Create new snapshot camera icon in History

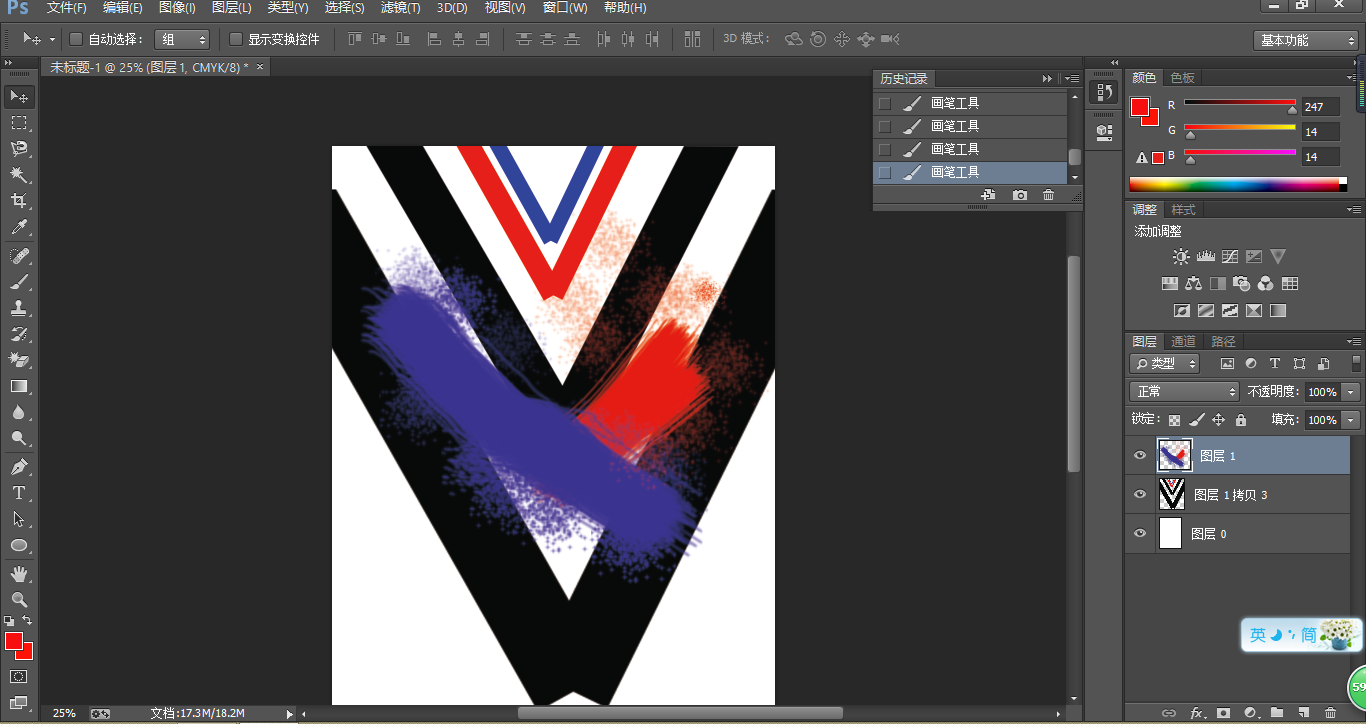1019,195
